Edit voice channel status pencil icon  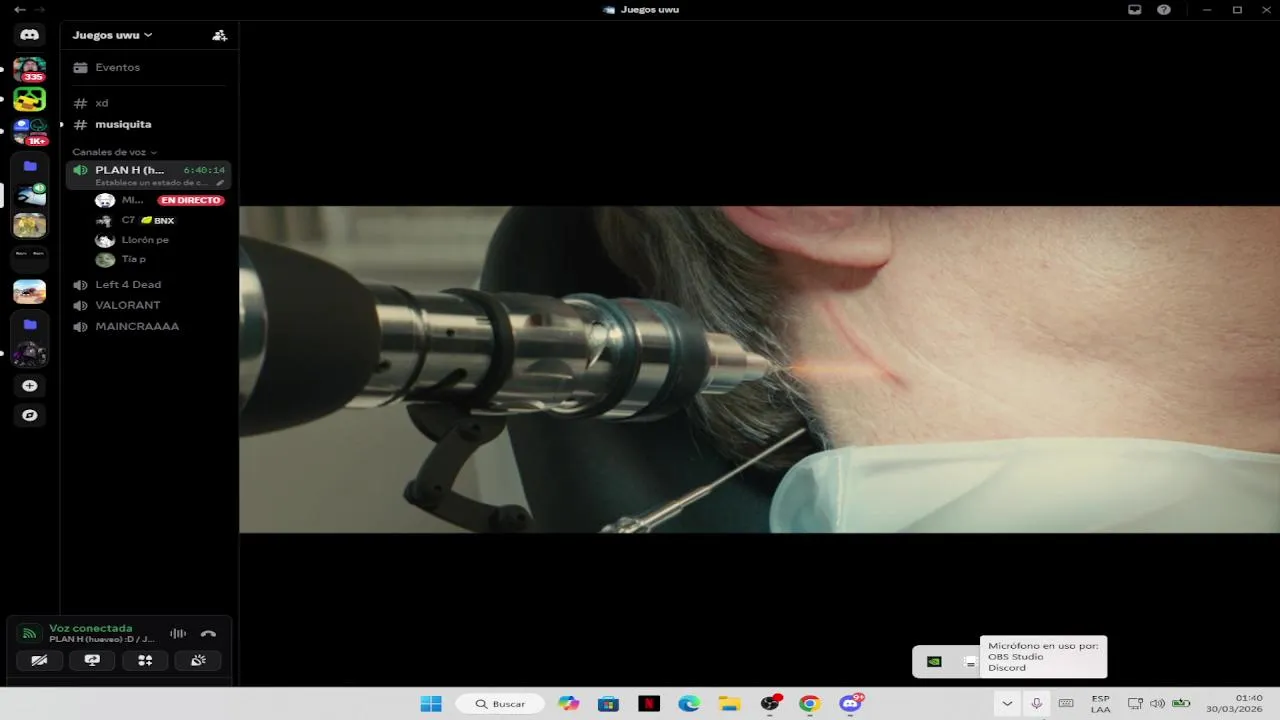point(220,183)
